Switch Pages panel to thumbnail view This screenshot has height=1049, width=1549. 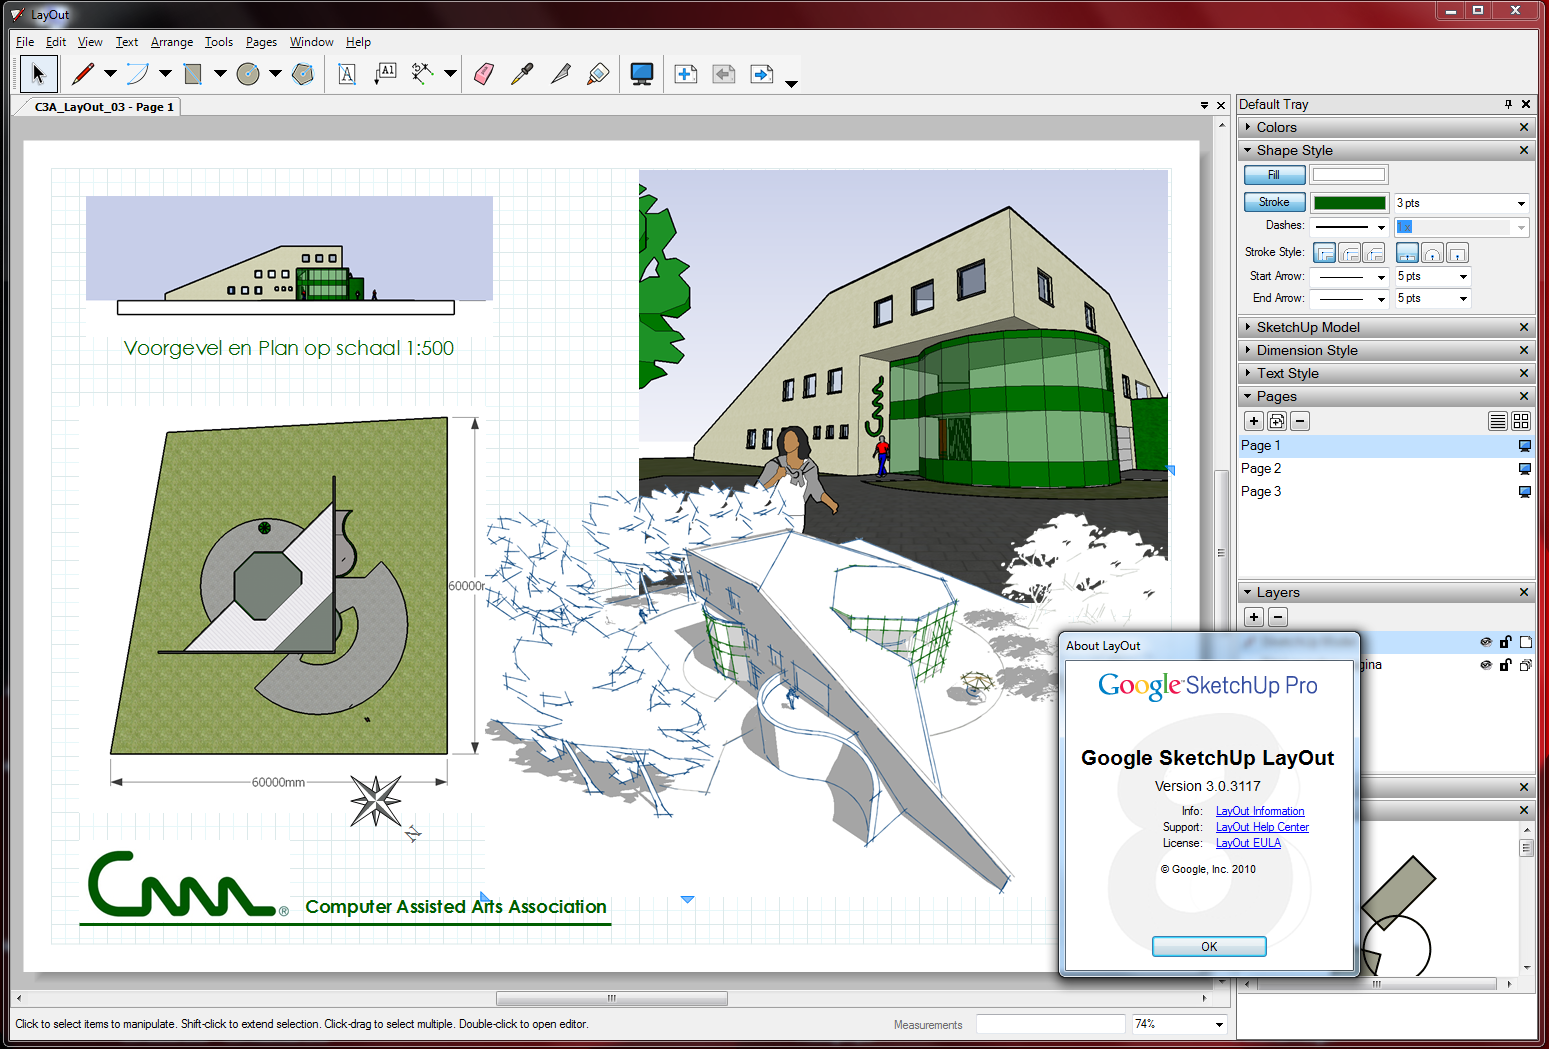pos(1521,421)
